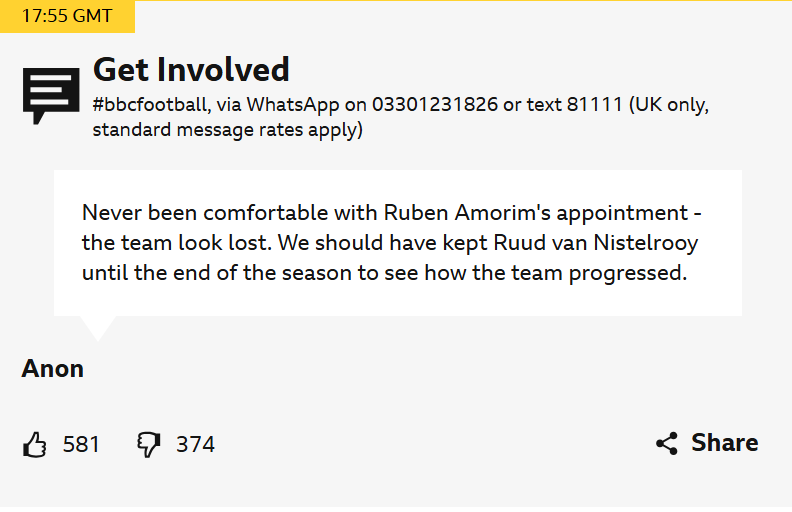Like the comment with the thumbs-up icon
Screen dimensions: 792x512
34,445
